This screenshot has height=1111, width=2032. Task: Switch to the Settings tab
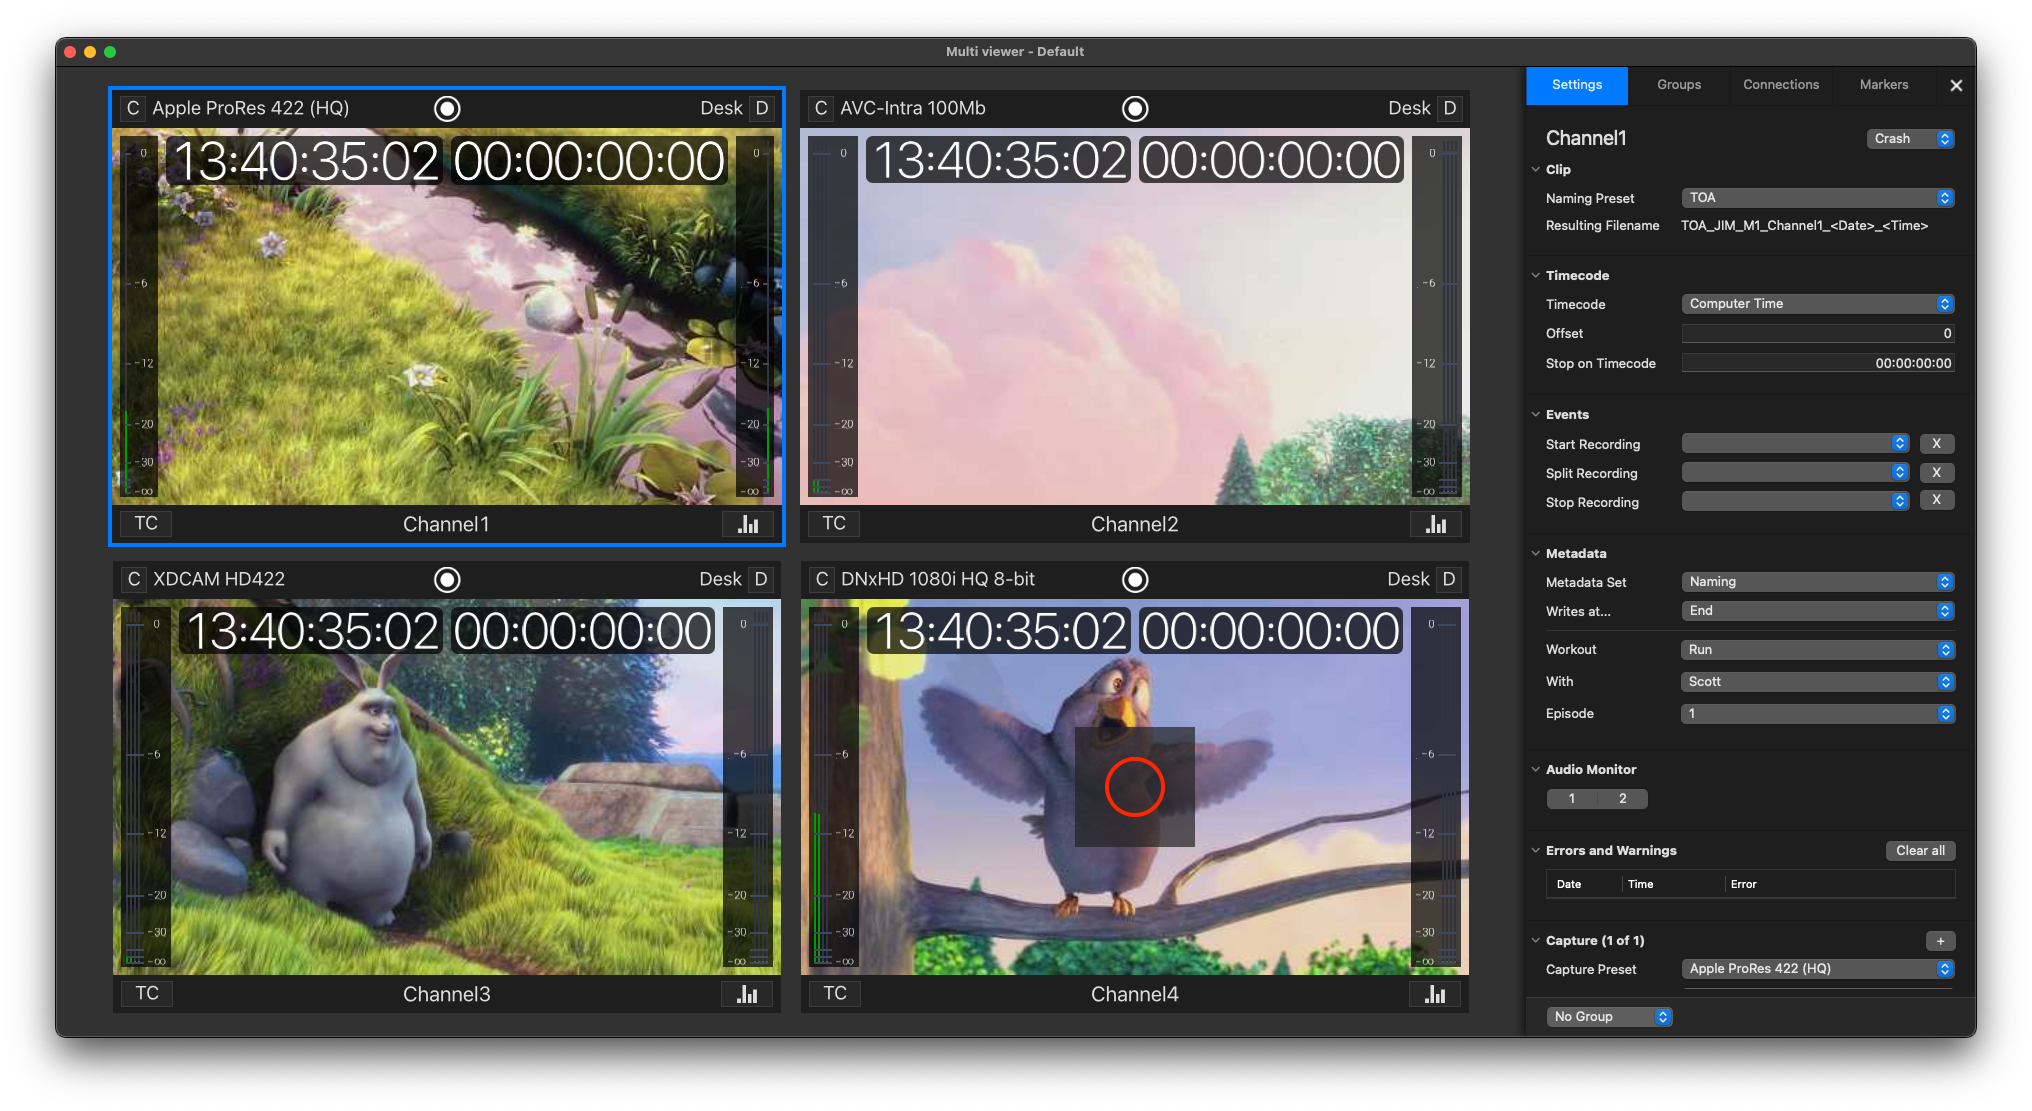point(1577,85)
